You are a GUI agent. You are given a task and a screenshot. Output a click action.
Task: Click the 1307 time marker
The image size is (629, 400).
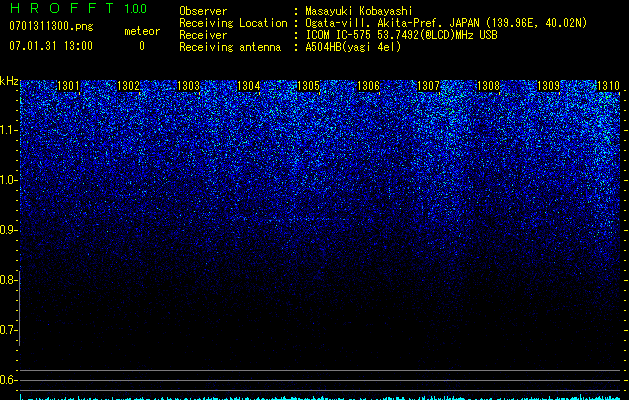click(428, 85)
